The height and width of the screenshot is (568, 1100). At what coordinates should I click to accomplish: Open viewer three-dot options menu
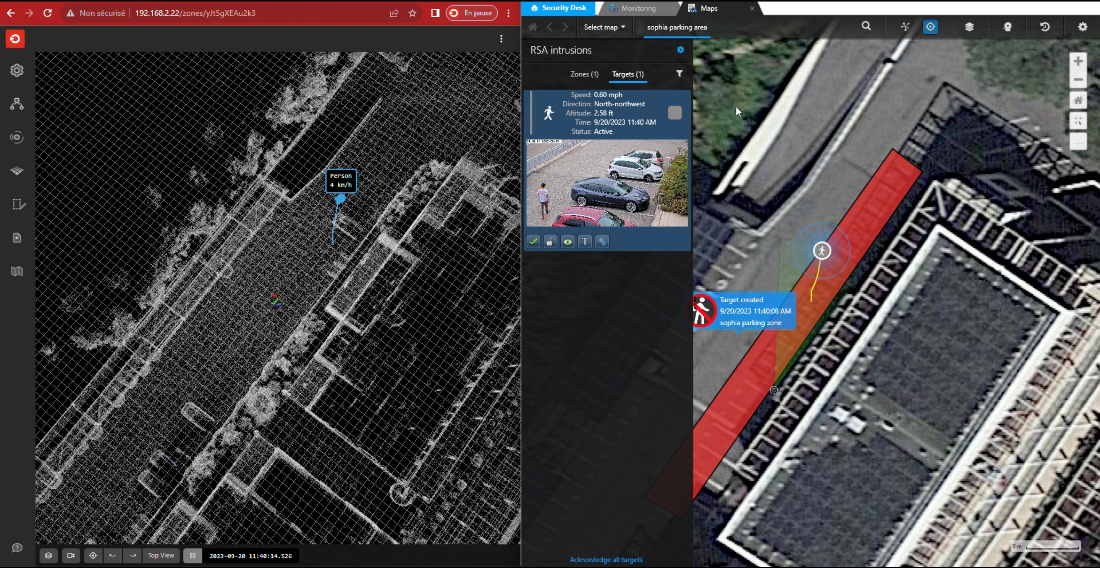click(x=501, y=39)
